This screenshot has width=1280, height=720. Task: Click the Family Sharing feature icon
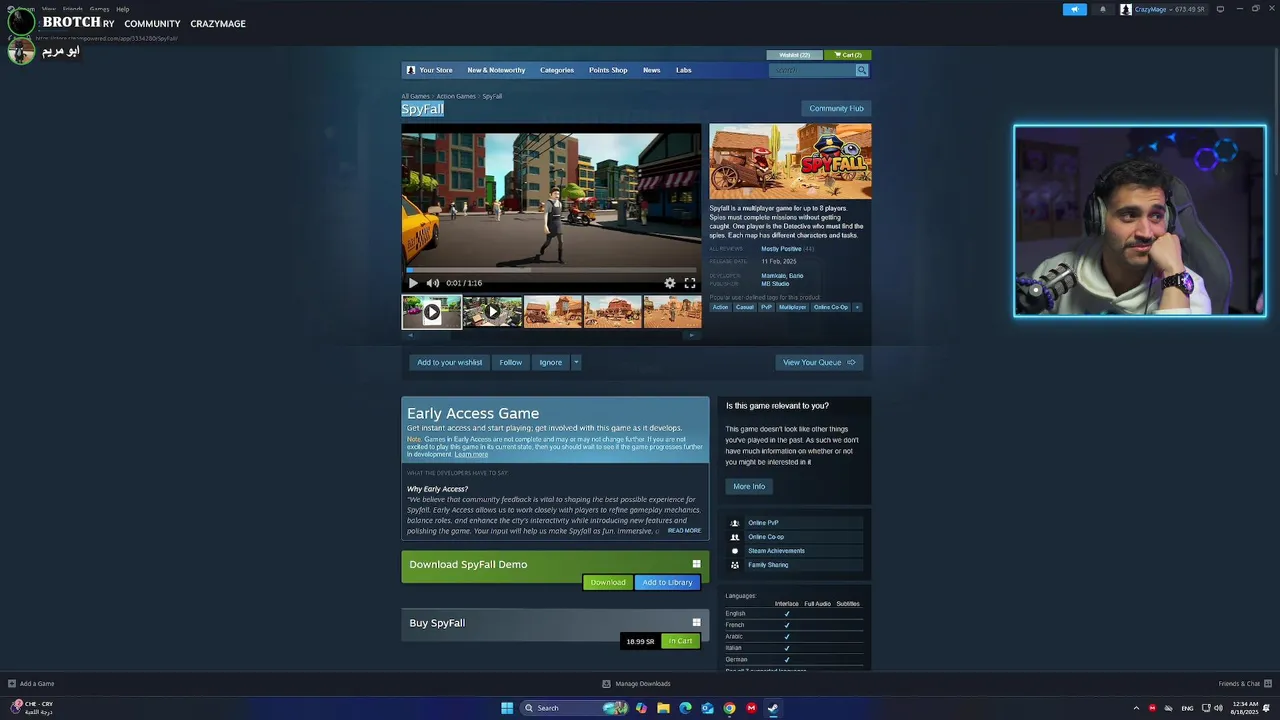pos(735,565)
